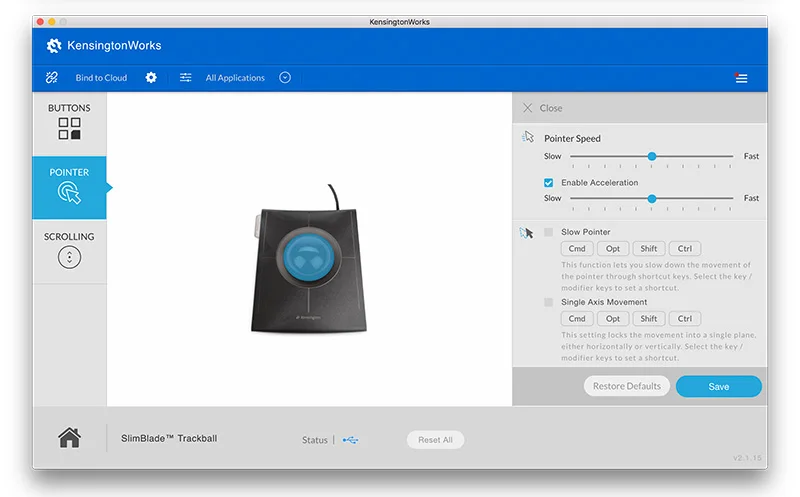
Task: Click the Slow Pointer description paragraph
Action: pyautogui.click(x=657, y=276)
